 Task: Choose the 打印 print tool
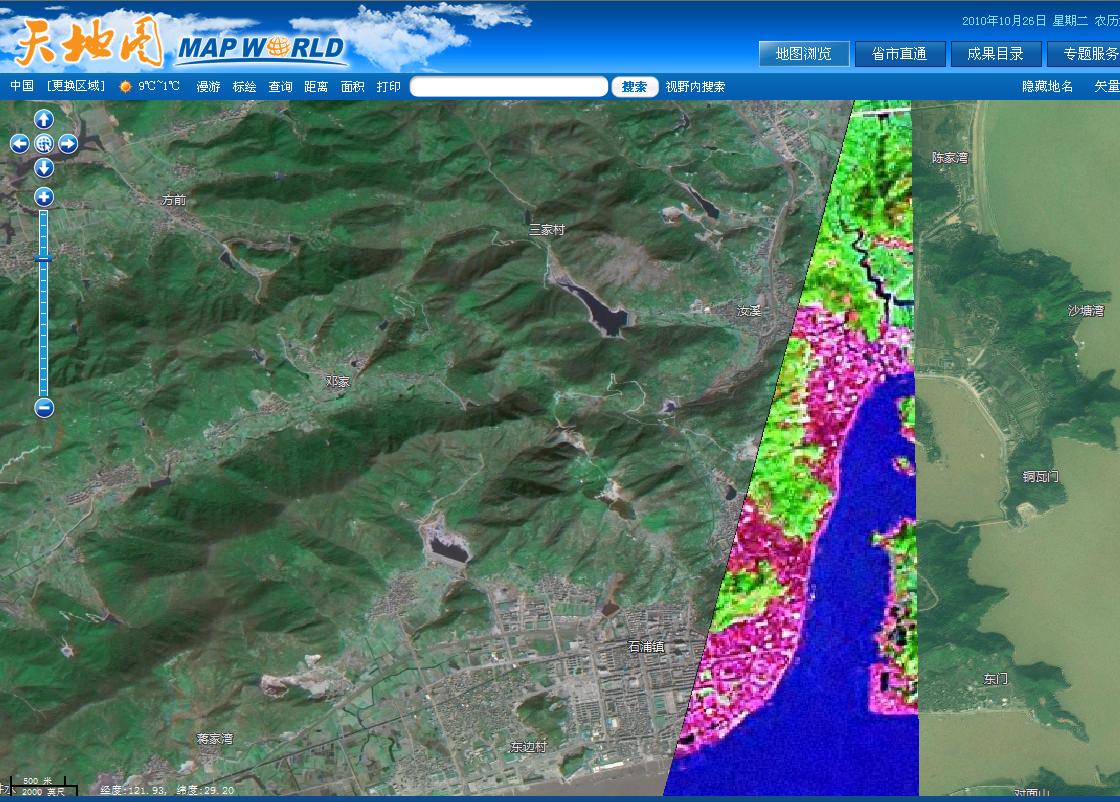(x=388, y=87)
